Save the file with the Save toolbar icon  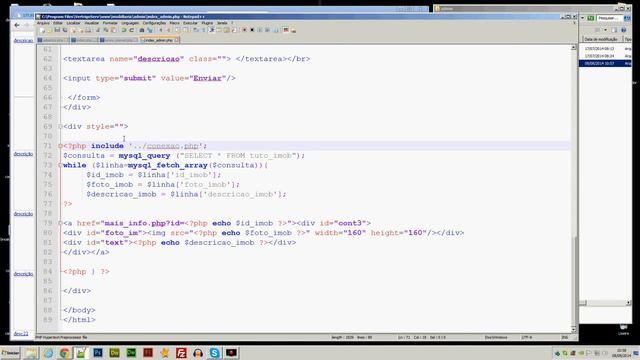57,30
